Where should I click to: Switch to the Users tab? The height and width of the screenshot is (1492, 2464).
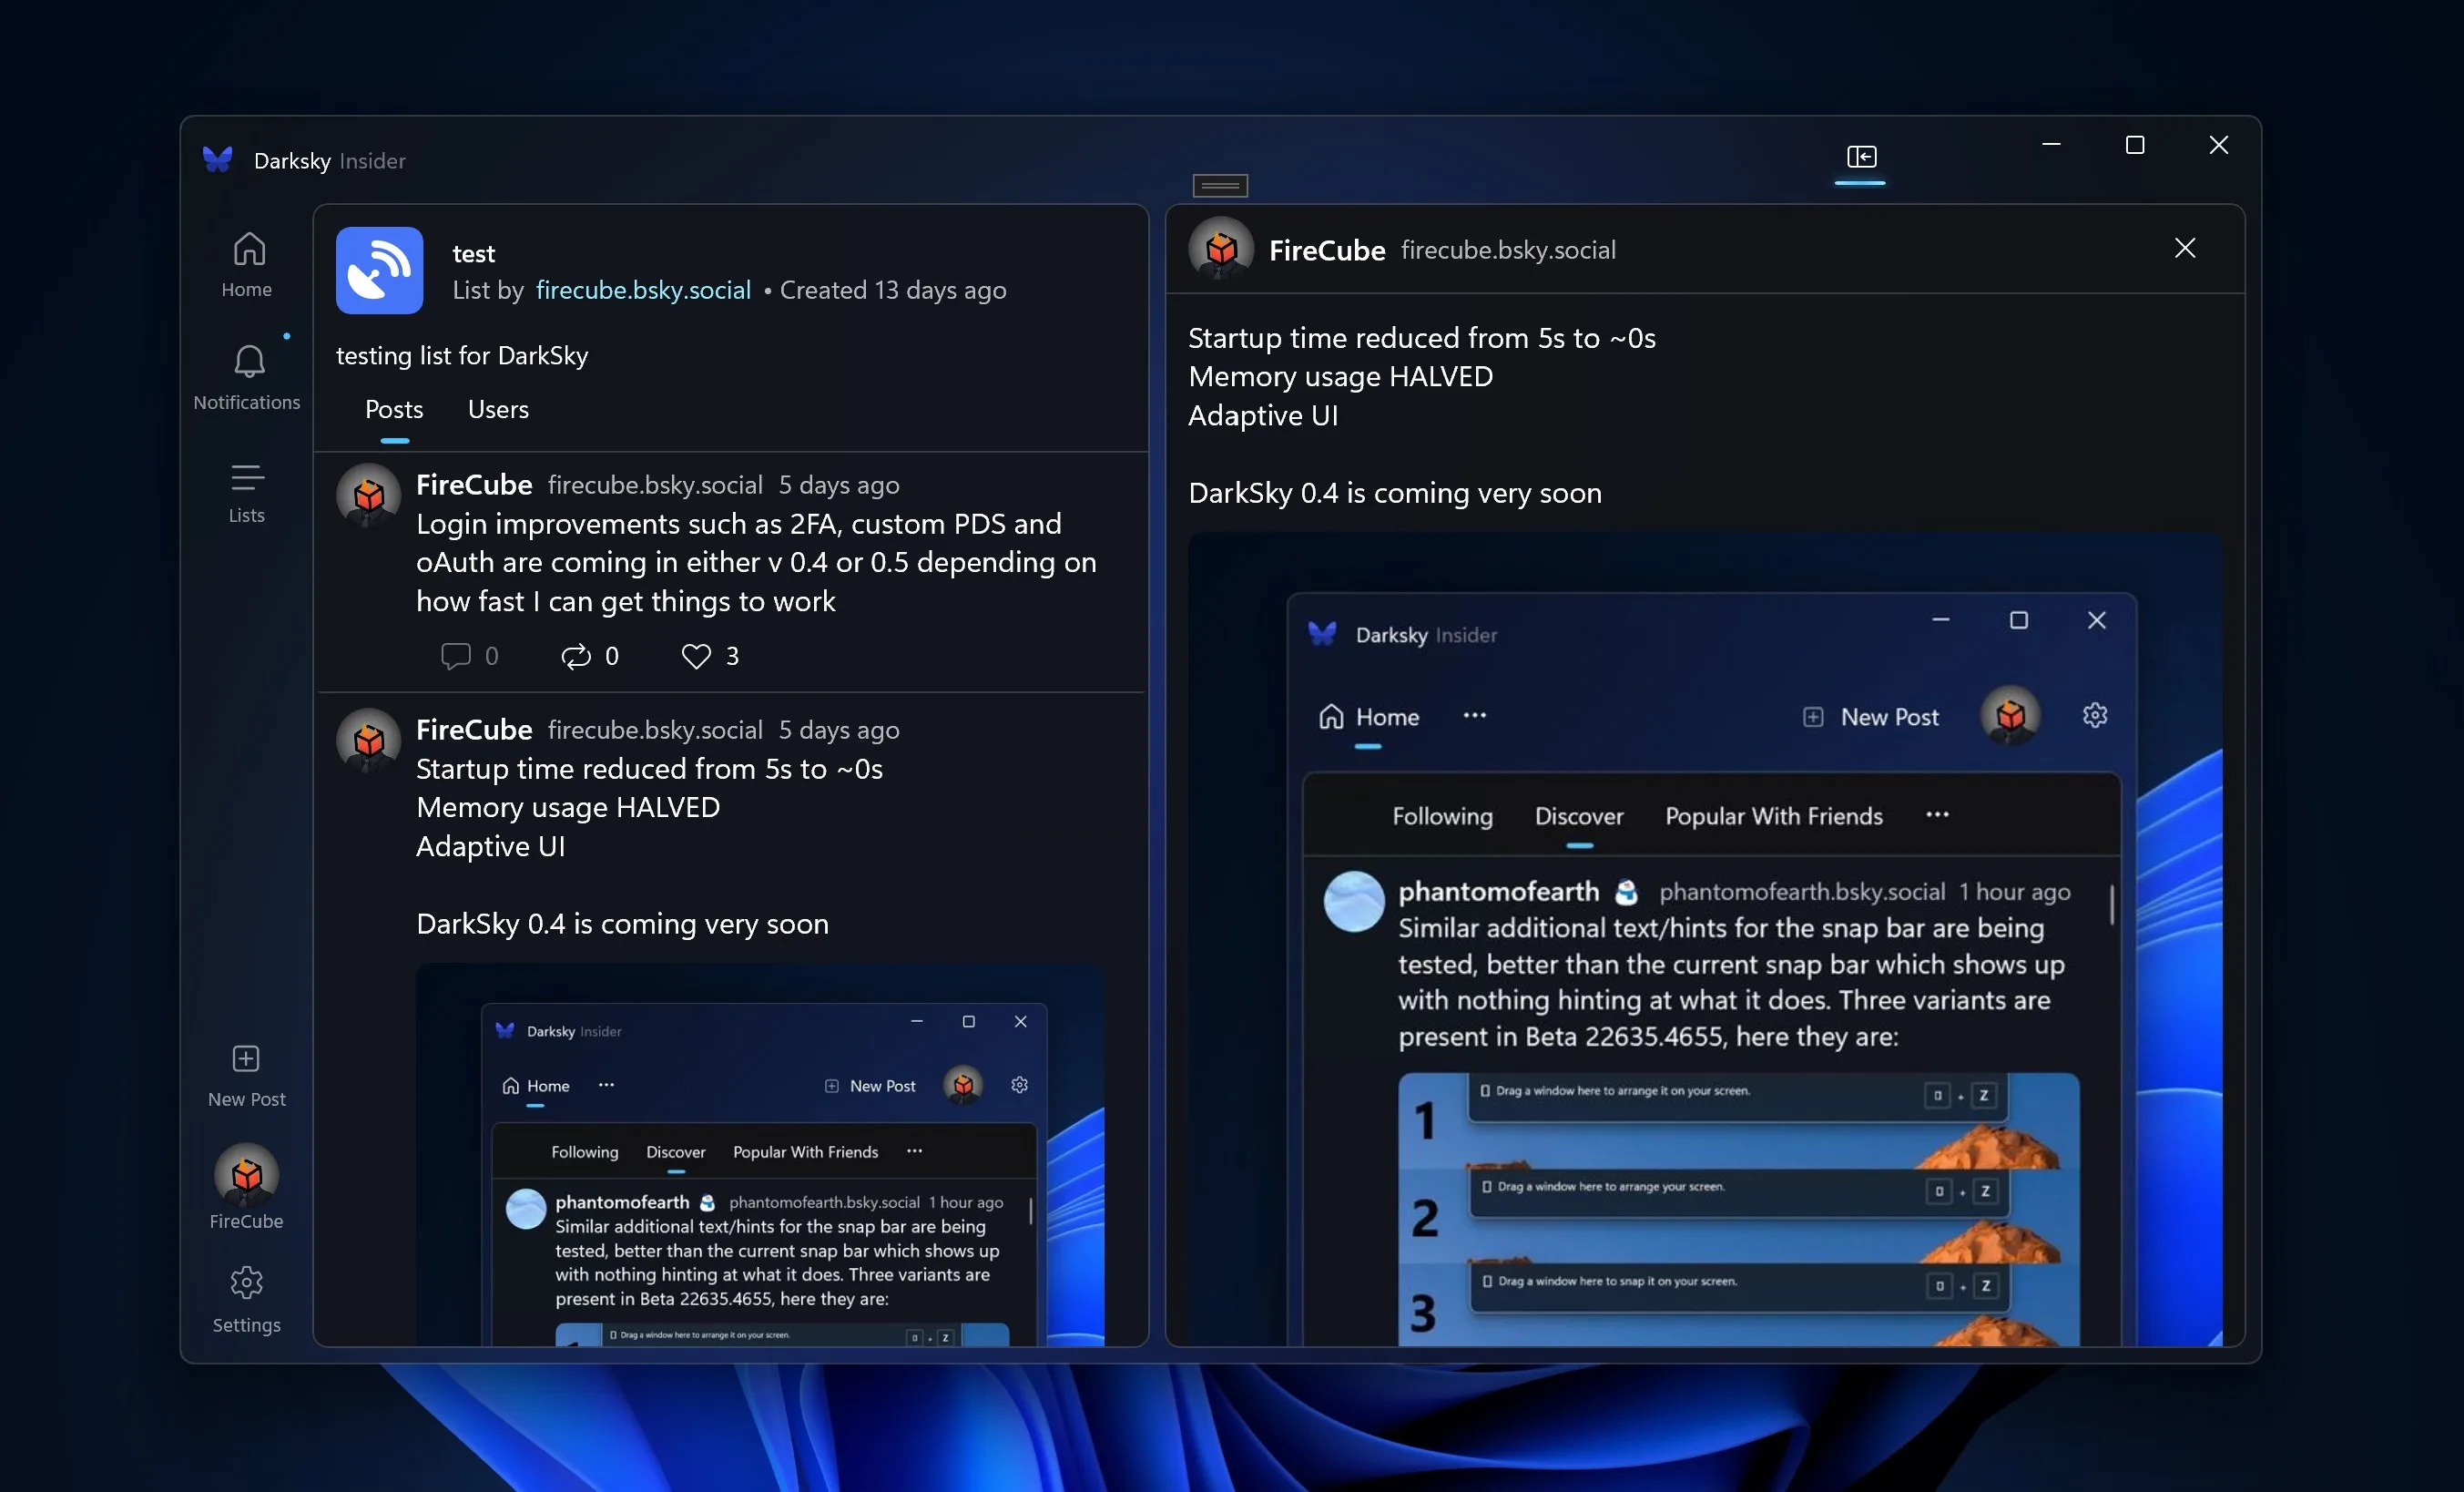pyautogui.click(x=498, y=410)
